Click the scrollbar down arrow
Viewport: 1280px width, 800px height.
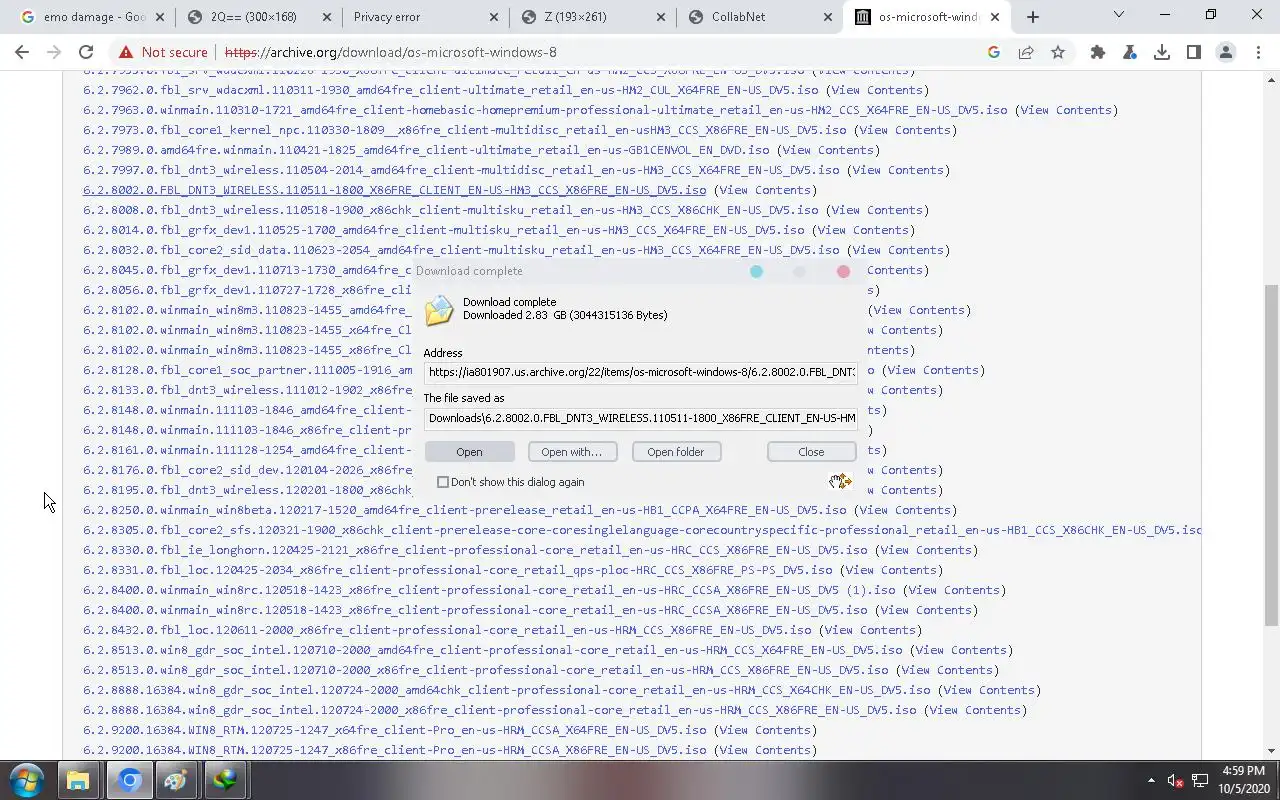(x=1271, y=751)
